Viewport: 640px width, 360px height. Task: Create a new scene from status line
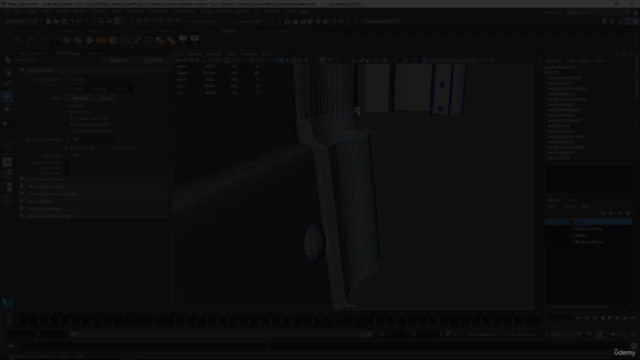click(48, 21)
